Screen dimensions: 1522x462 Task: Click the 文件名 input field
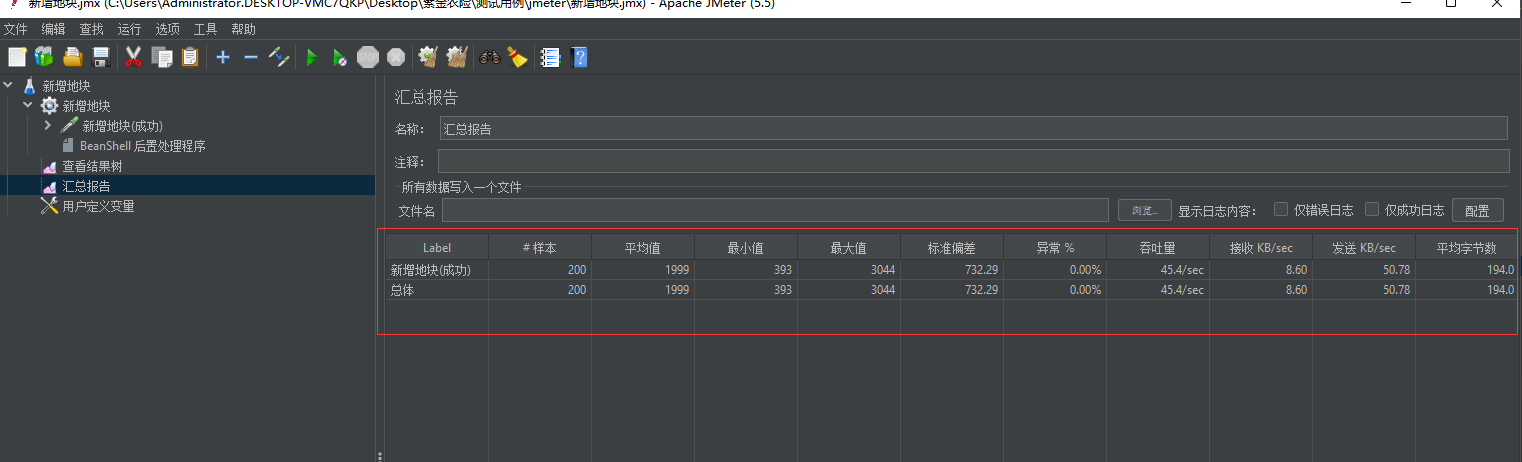point(775,210)
